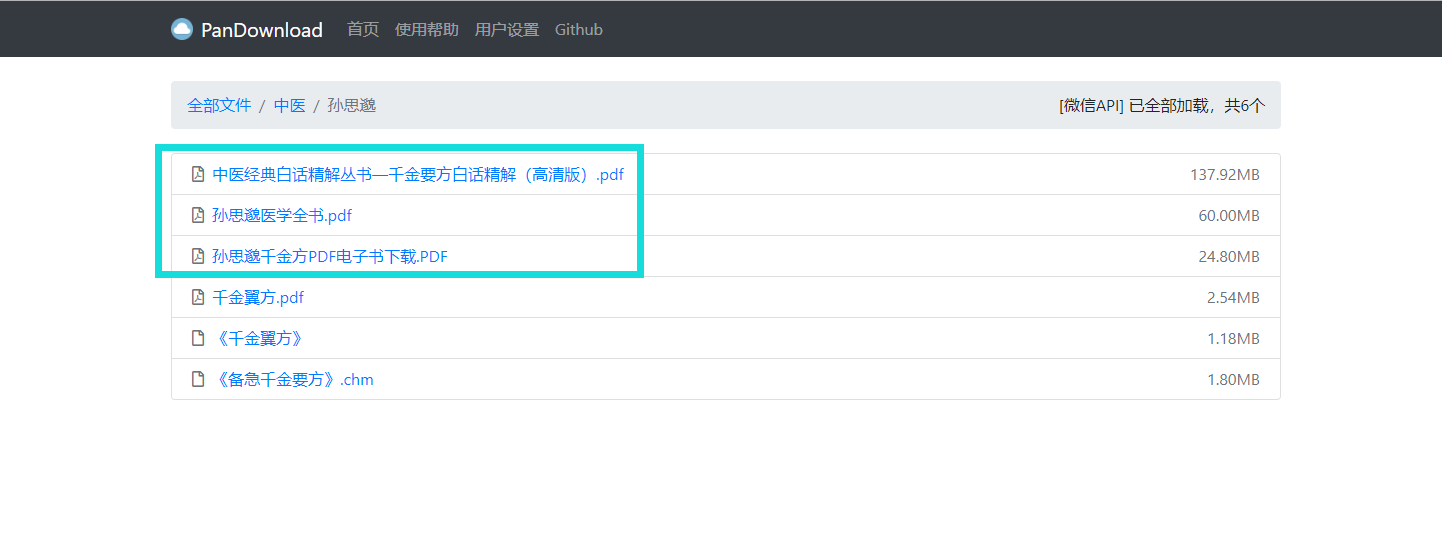Open 千金翼方.pdf file link

[x=258, y=297]
